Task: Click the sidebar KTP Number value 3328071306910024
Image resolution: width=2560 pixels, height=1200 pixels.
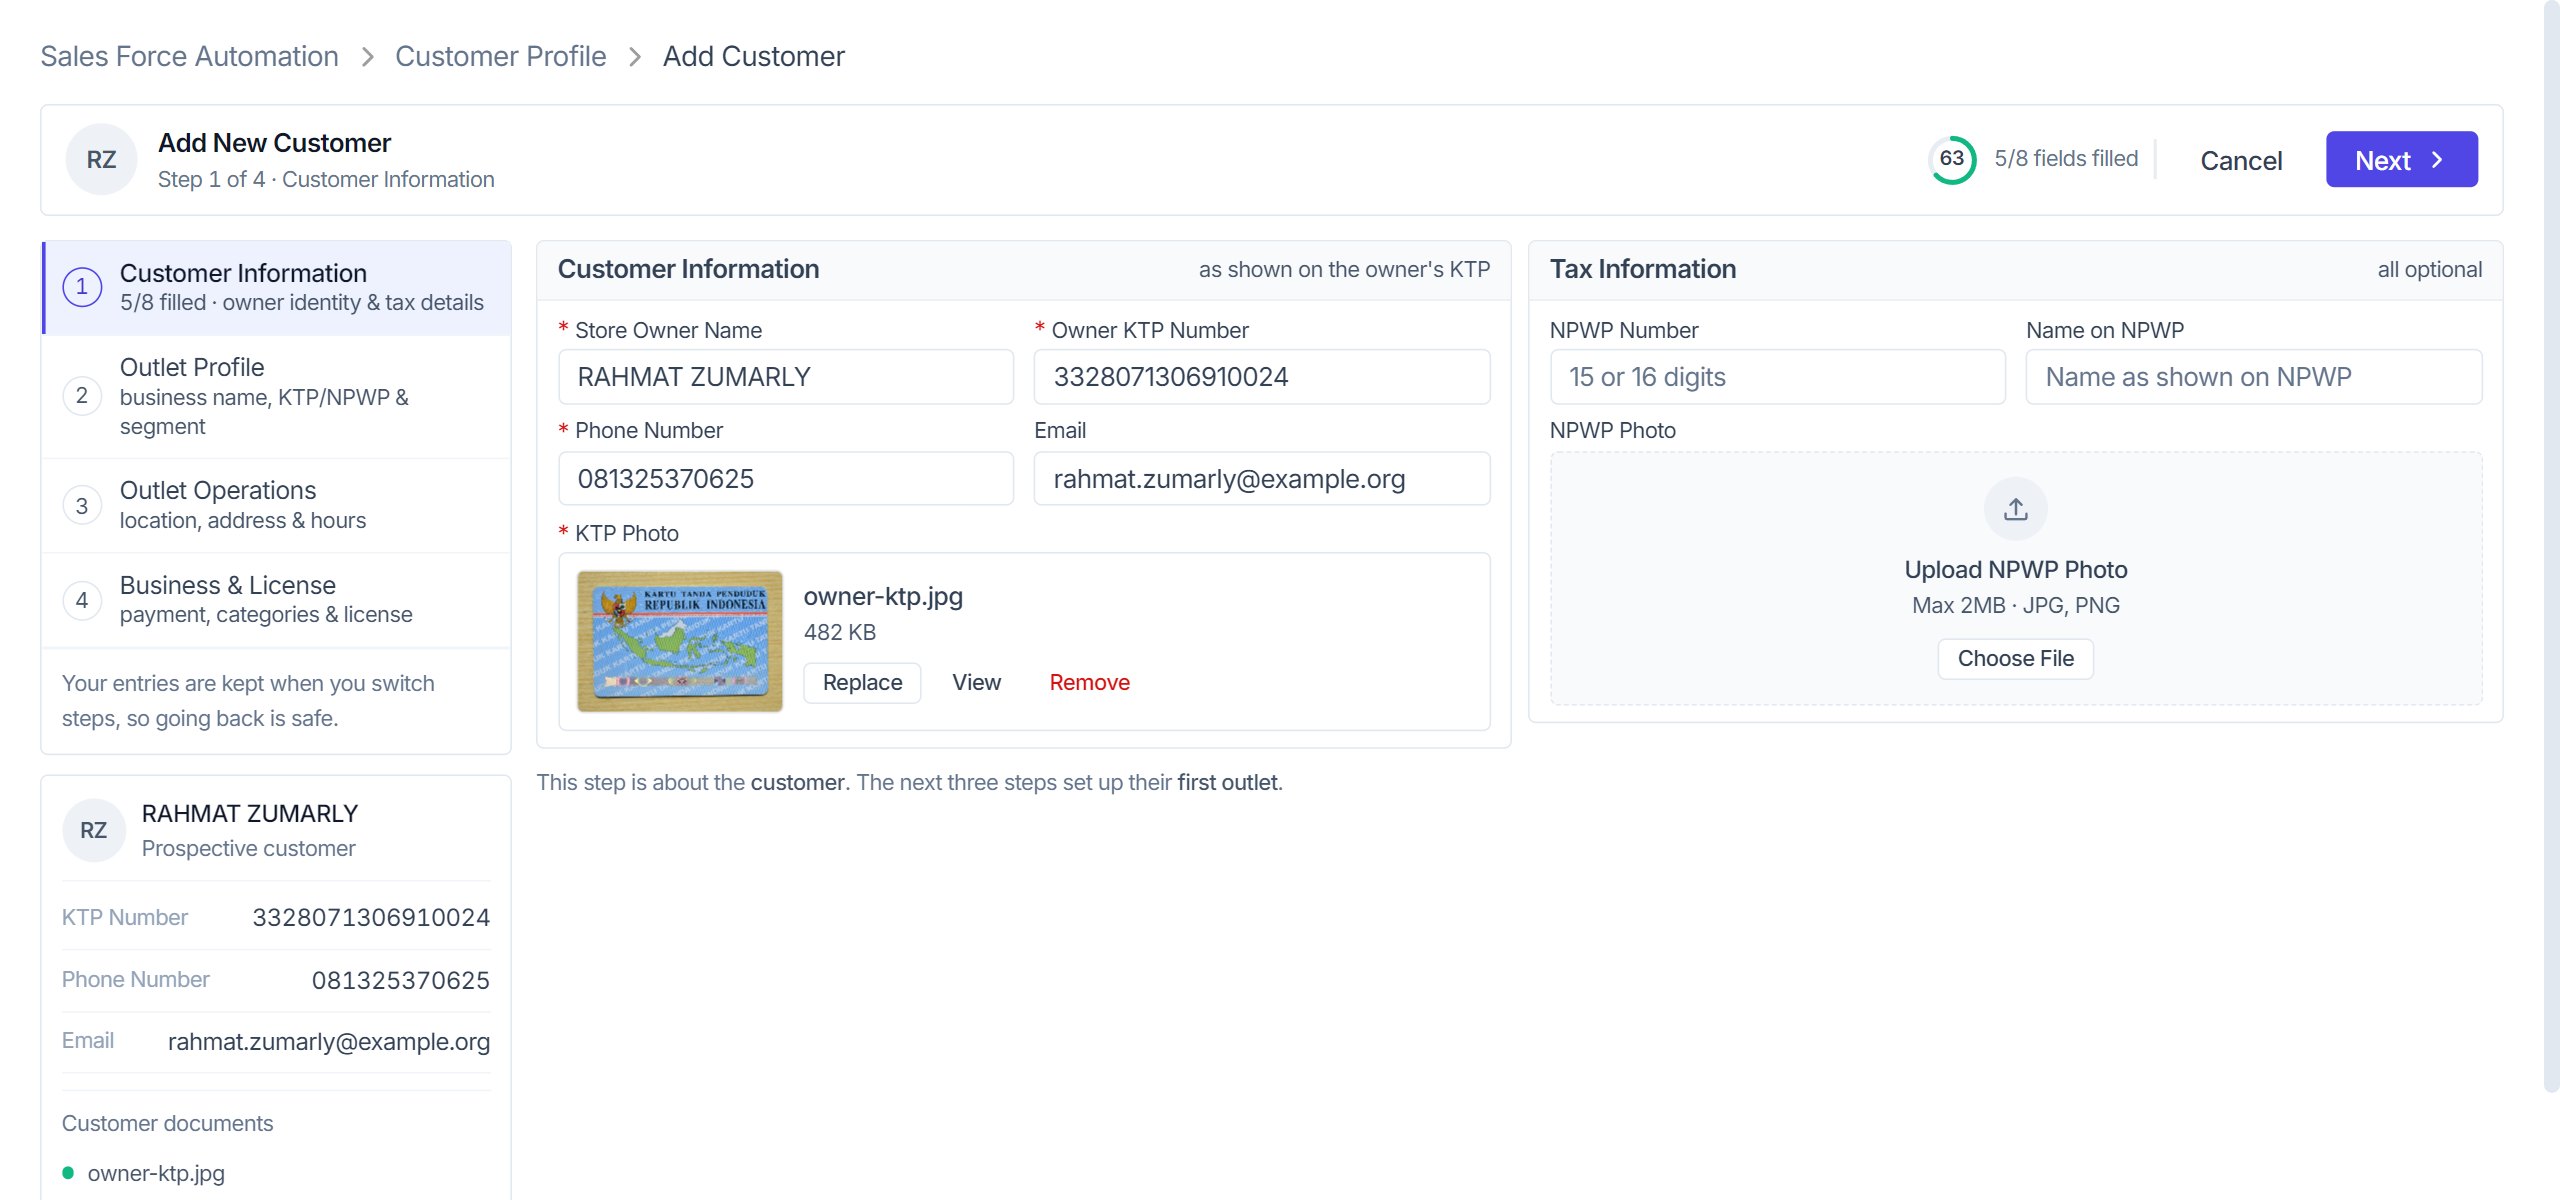Action: click(371, 918)
